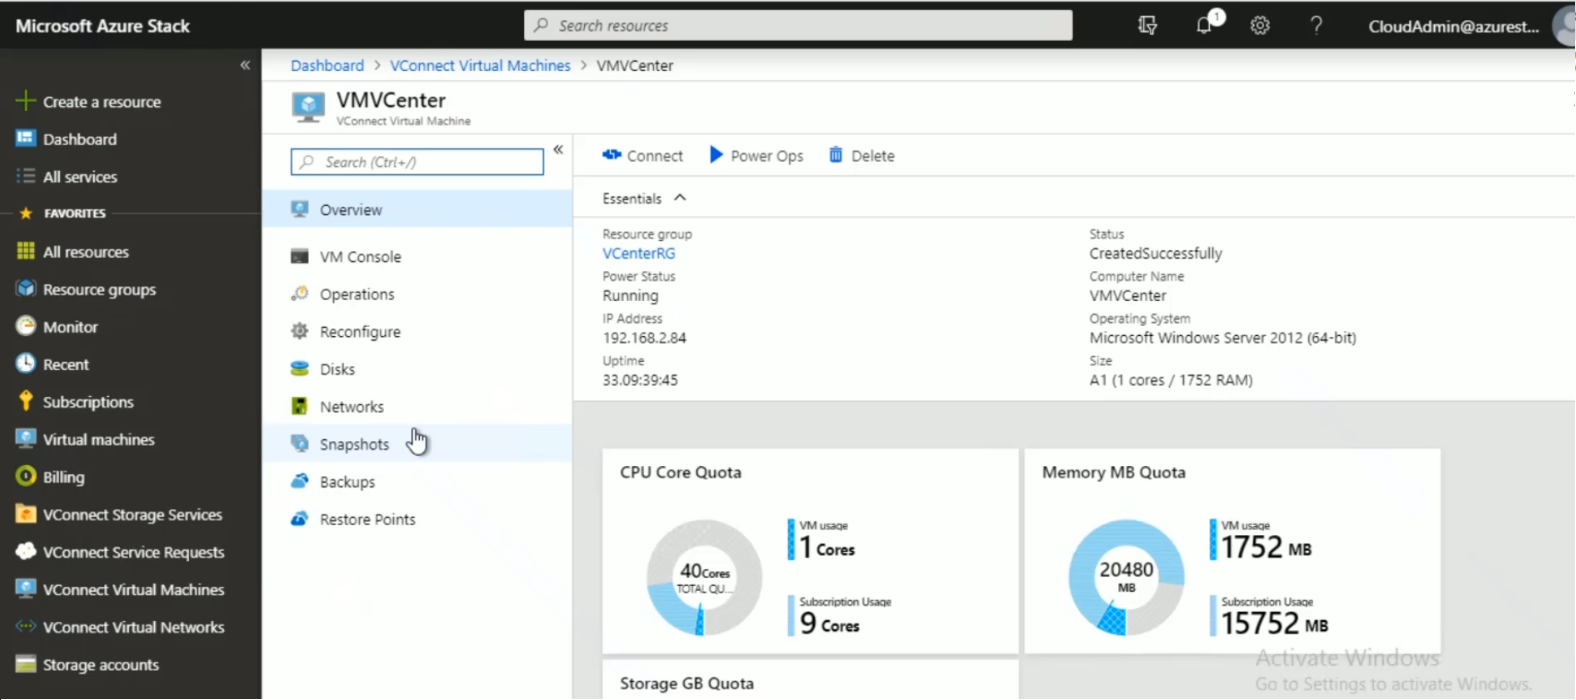Click the Reconfigure gear icon
The image size is (1576, 700).
pyautogui.click(x=299, y=331)
